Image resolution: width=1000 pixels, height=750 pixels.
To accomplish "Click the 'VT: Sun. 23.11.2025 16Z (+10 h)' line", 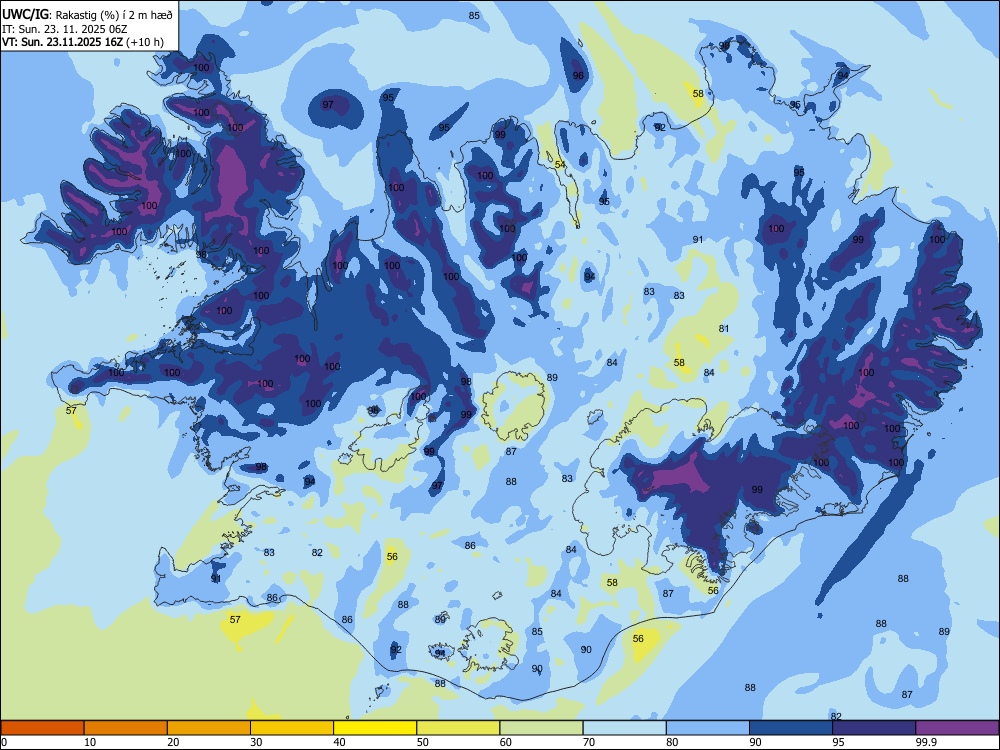I will tap(83, 42).
